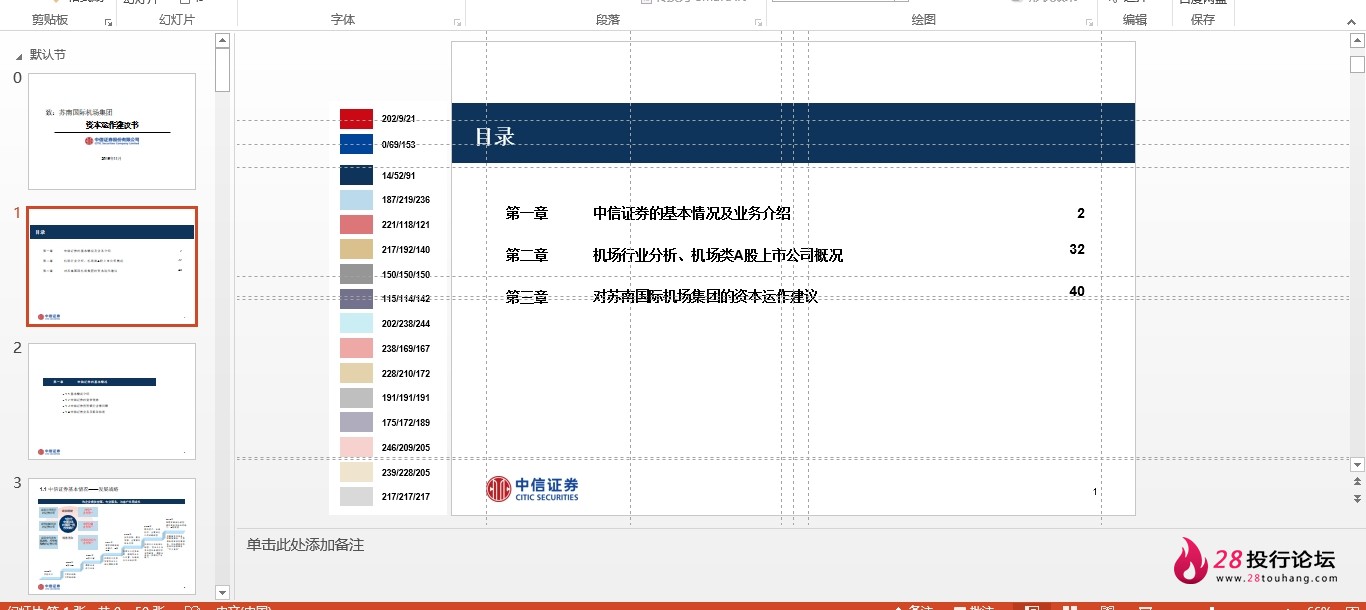Click the 目录 title on the slide
Image resolution: width=1366 pixels, height=610 pixels.
point(495,137)
